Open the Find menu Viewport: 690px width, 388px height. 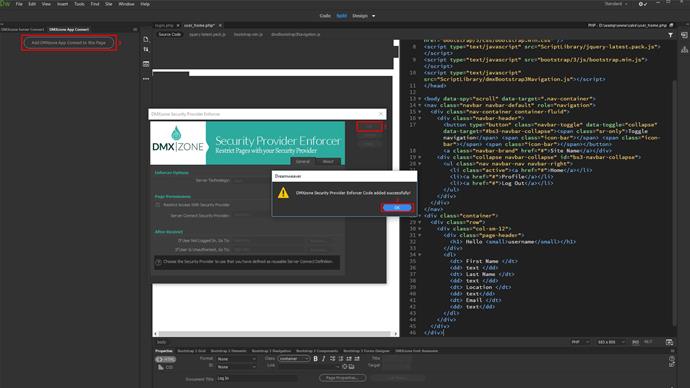click(x=95, y=4)
